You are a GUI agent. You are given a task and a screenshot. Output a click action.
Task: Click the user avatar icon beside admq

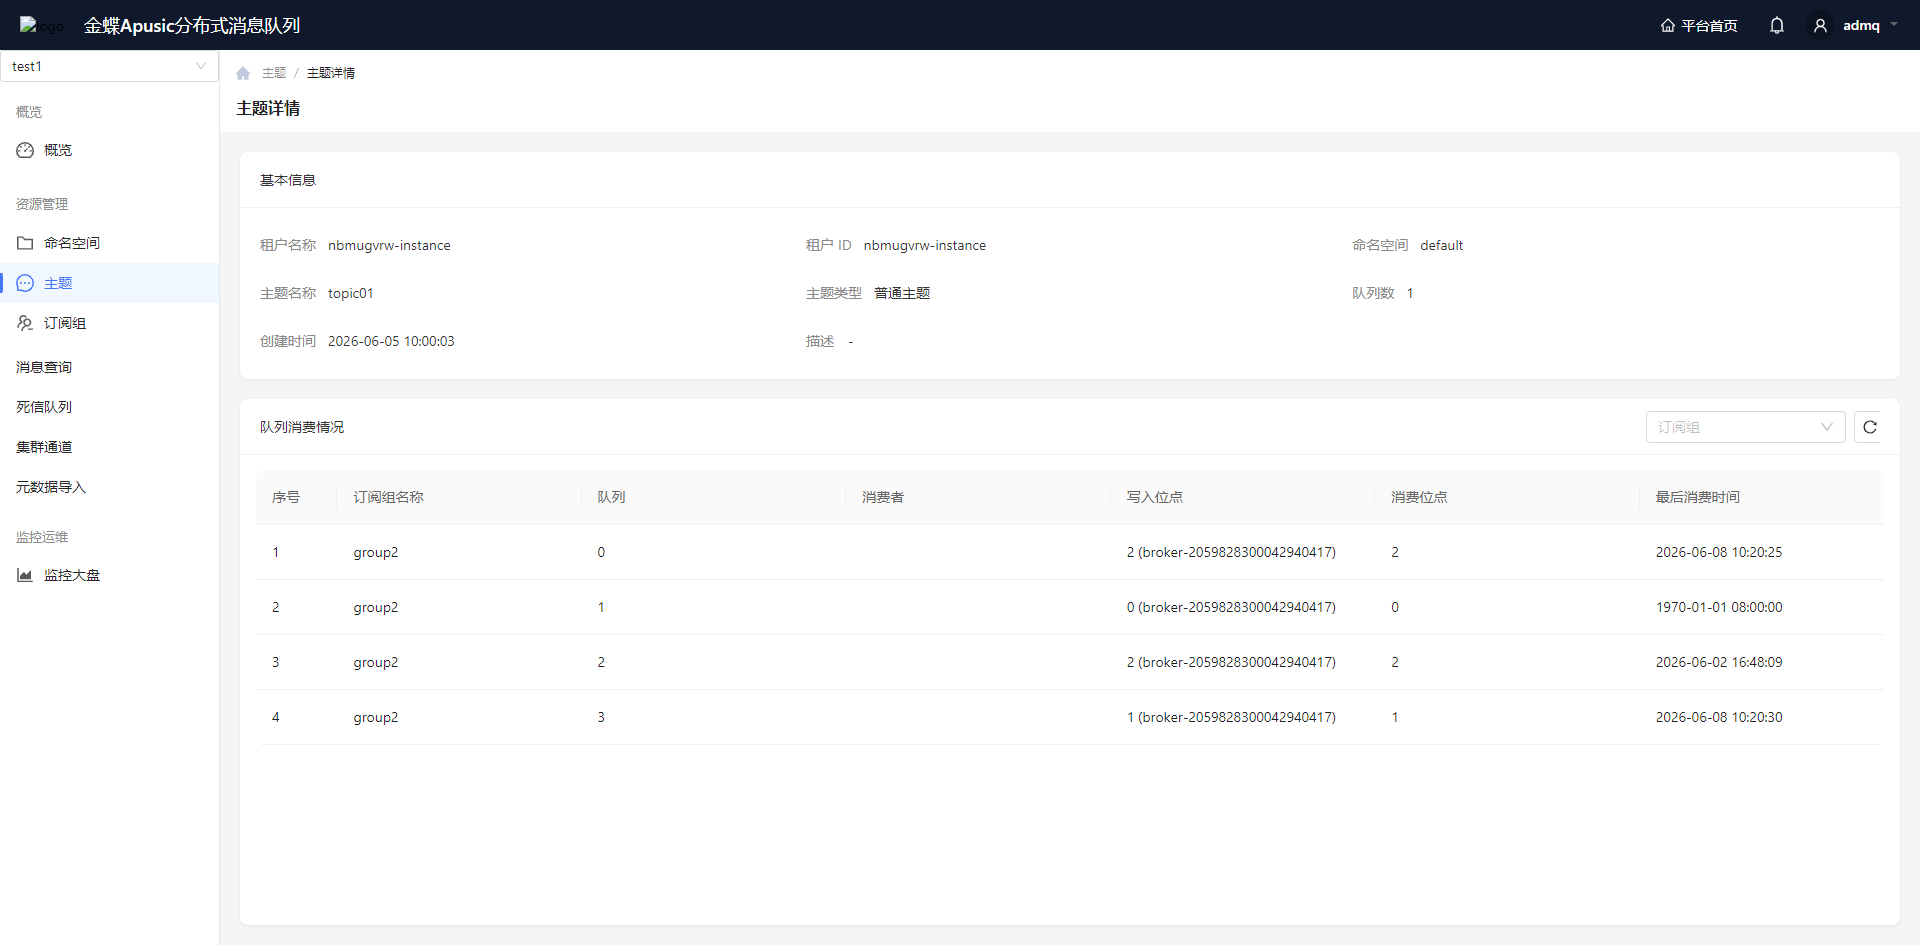tap(1820, 26)
